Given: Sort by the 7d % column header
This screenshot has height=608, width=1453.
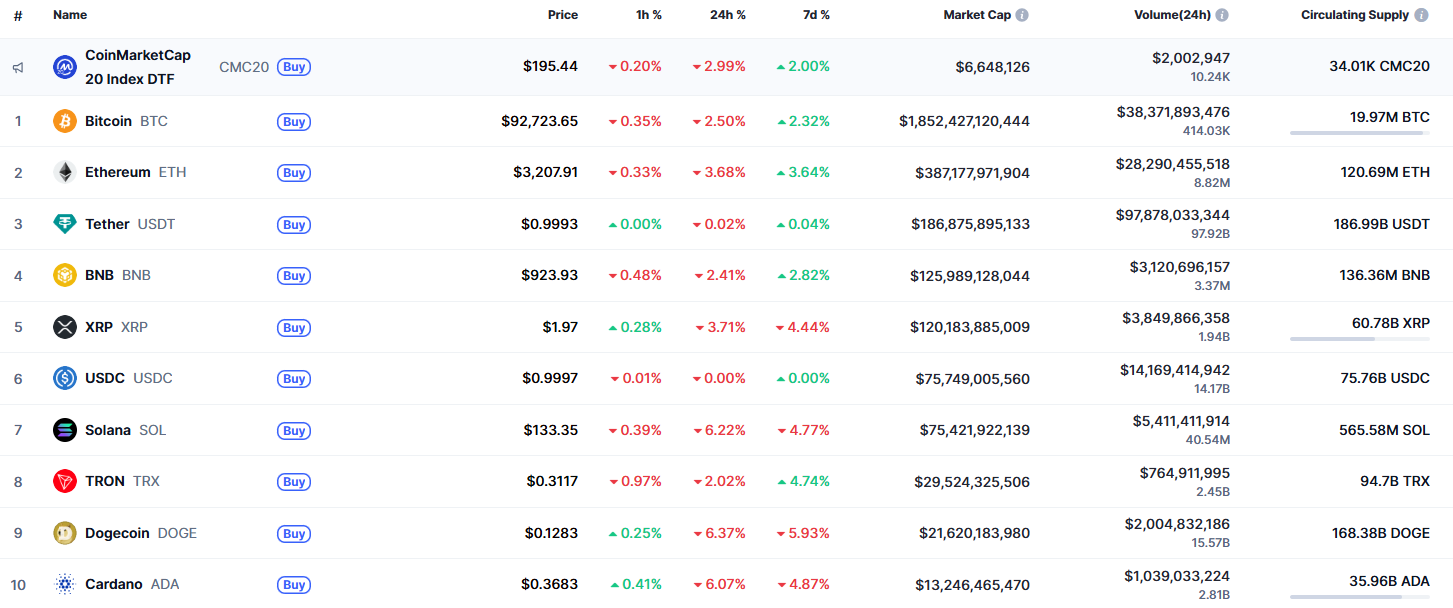Looking at the screenshot, I should tap(814, 15).
